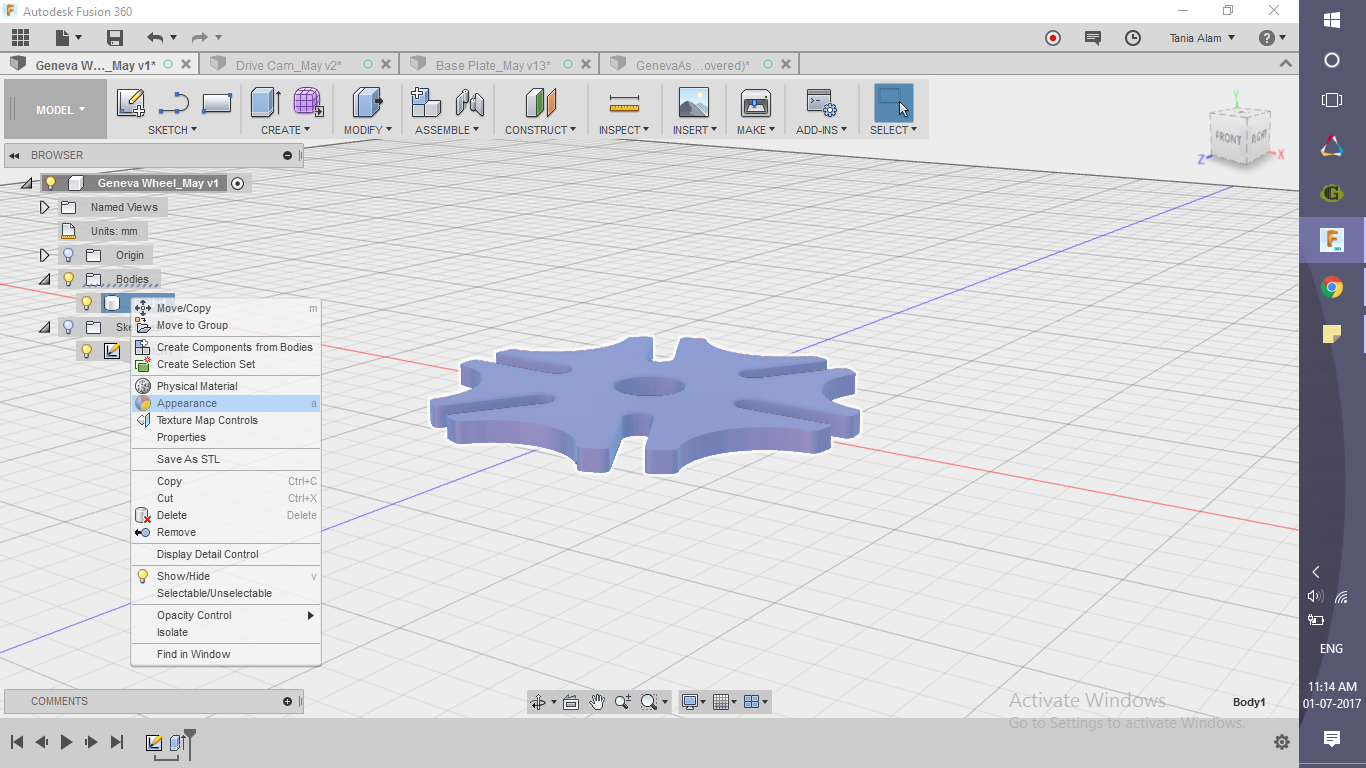Screen dimensions: 1366x768
Task: Click the Pan hand tool
Action: click(597, 702)
